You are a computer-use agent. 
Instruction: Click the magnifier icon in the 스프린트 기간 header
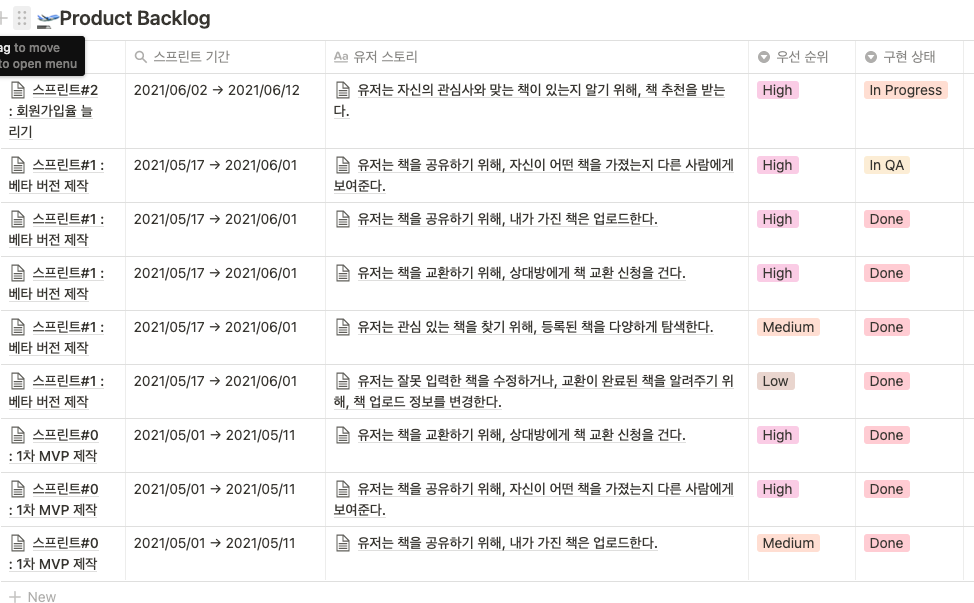[140, 57]
